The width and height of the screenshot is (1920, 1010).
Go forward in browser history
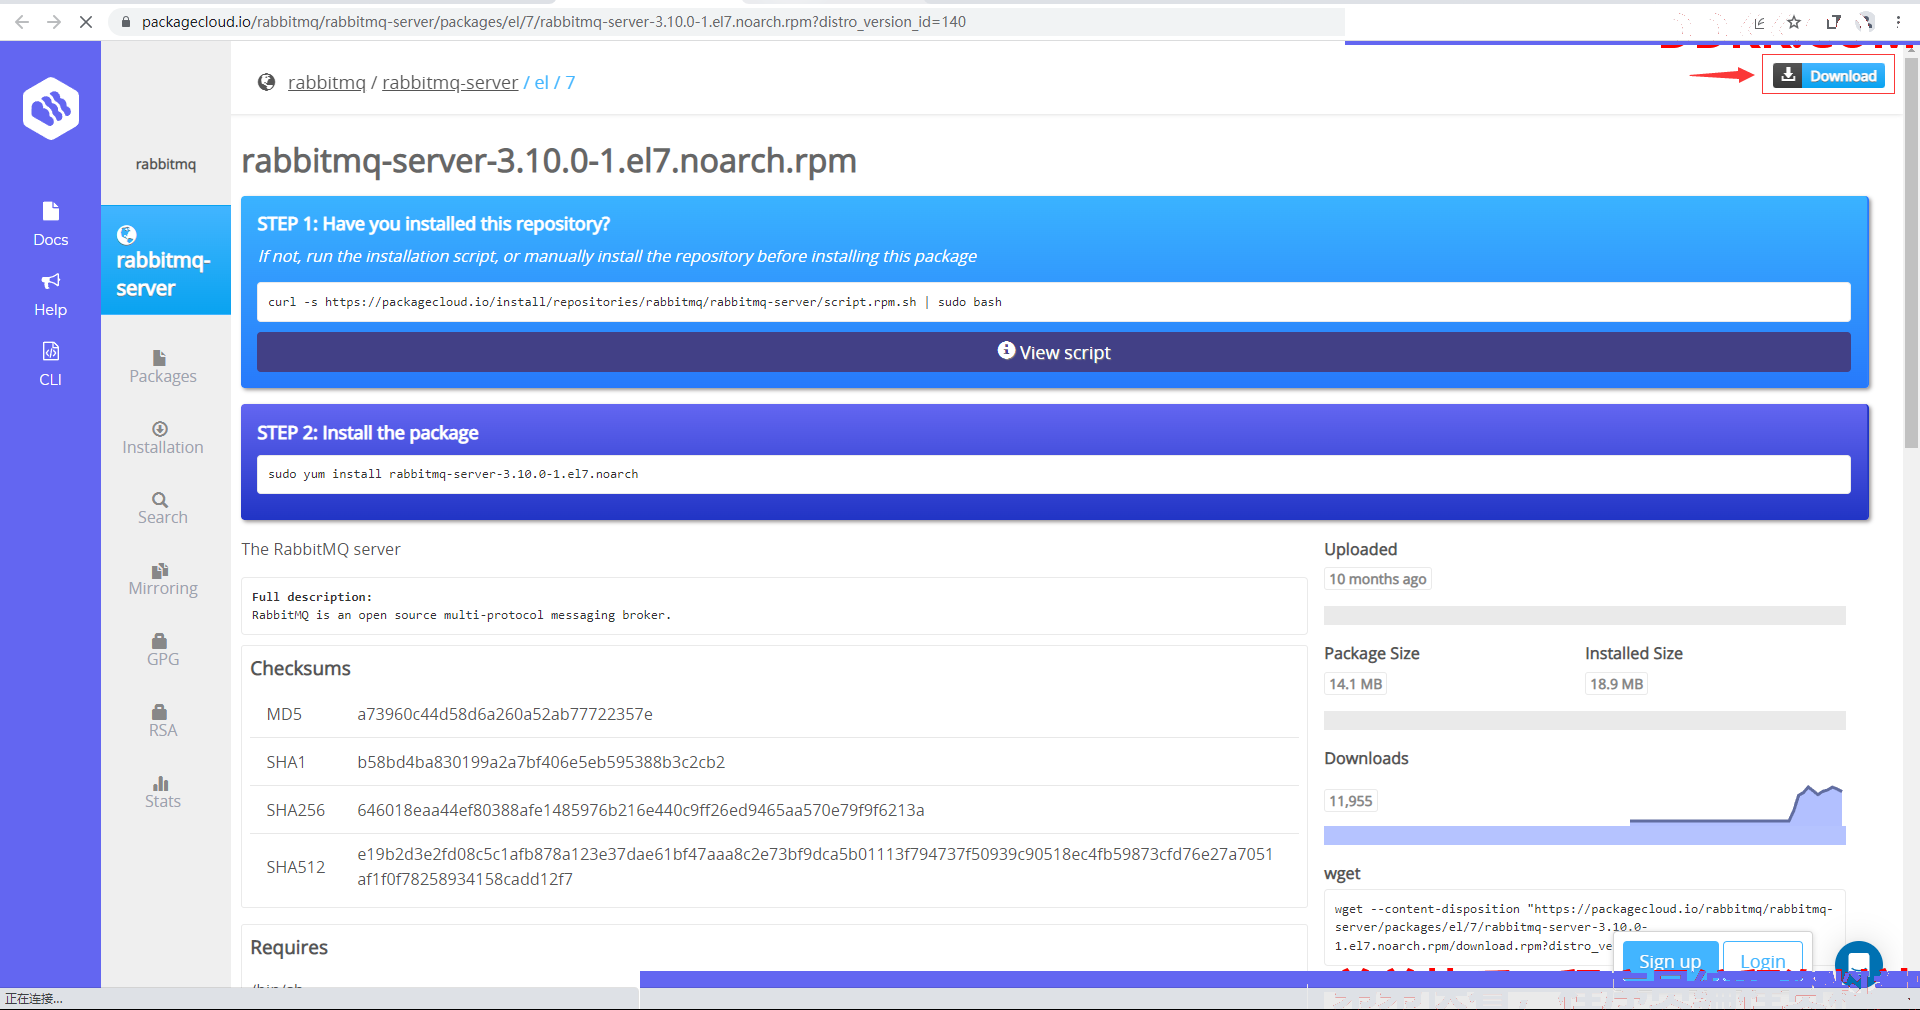(x=54, y=21)
